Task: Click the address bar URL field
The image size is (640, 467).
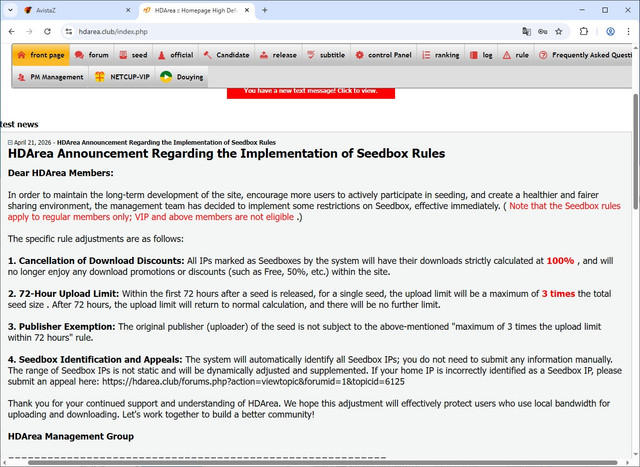Action: (294, 31)
